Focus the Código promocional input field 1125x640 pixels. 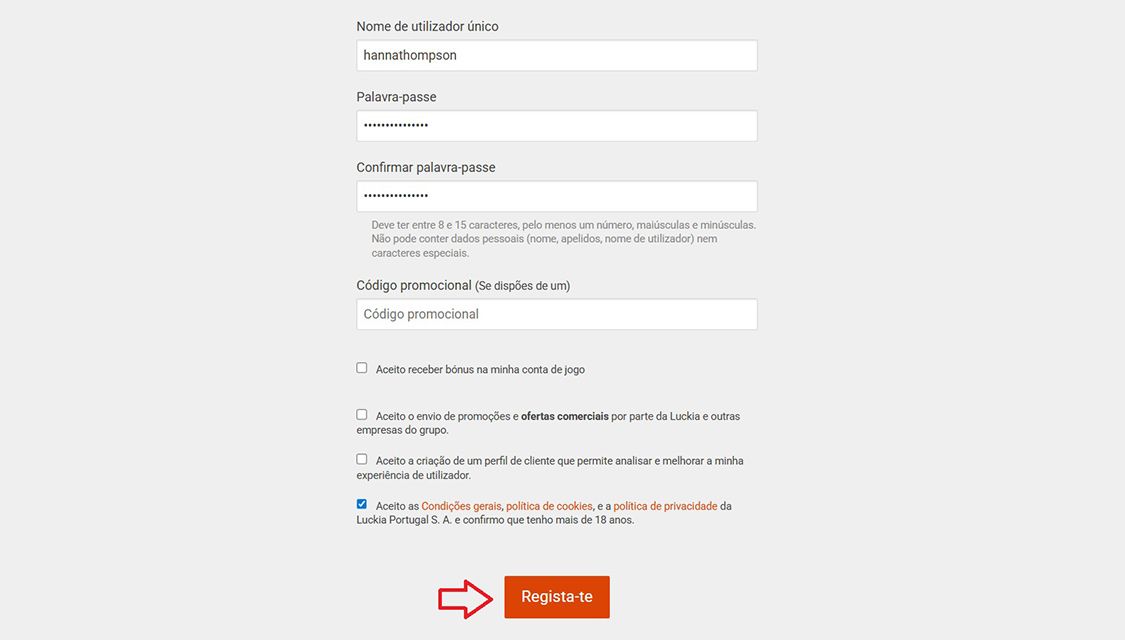click(556, 313)
